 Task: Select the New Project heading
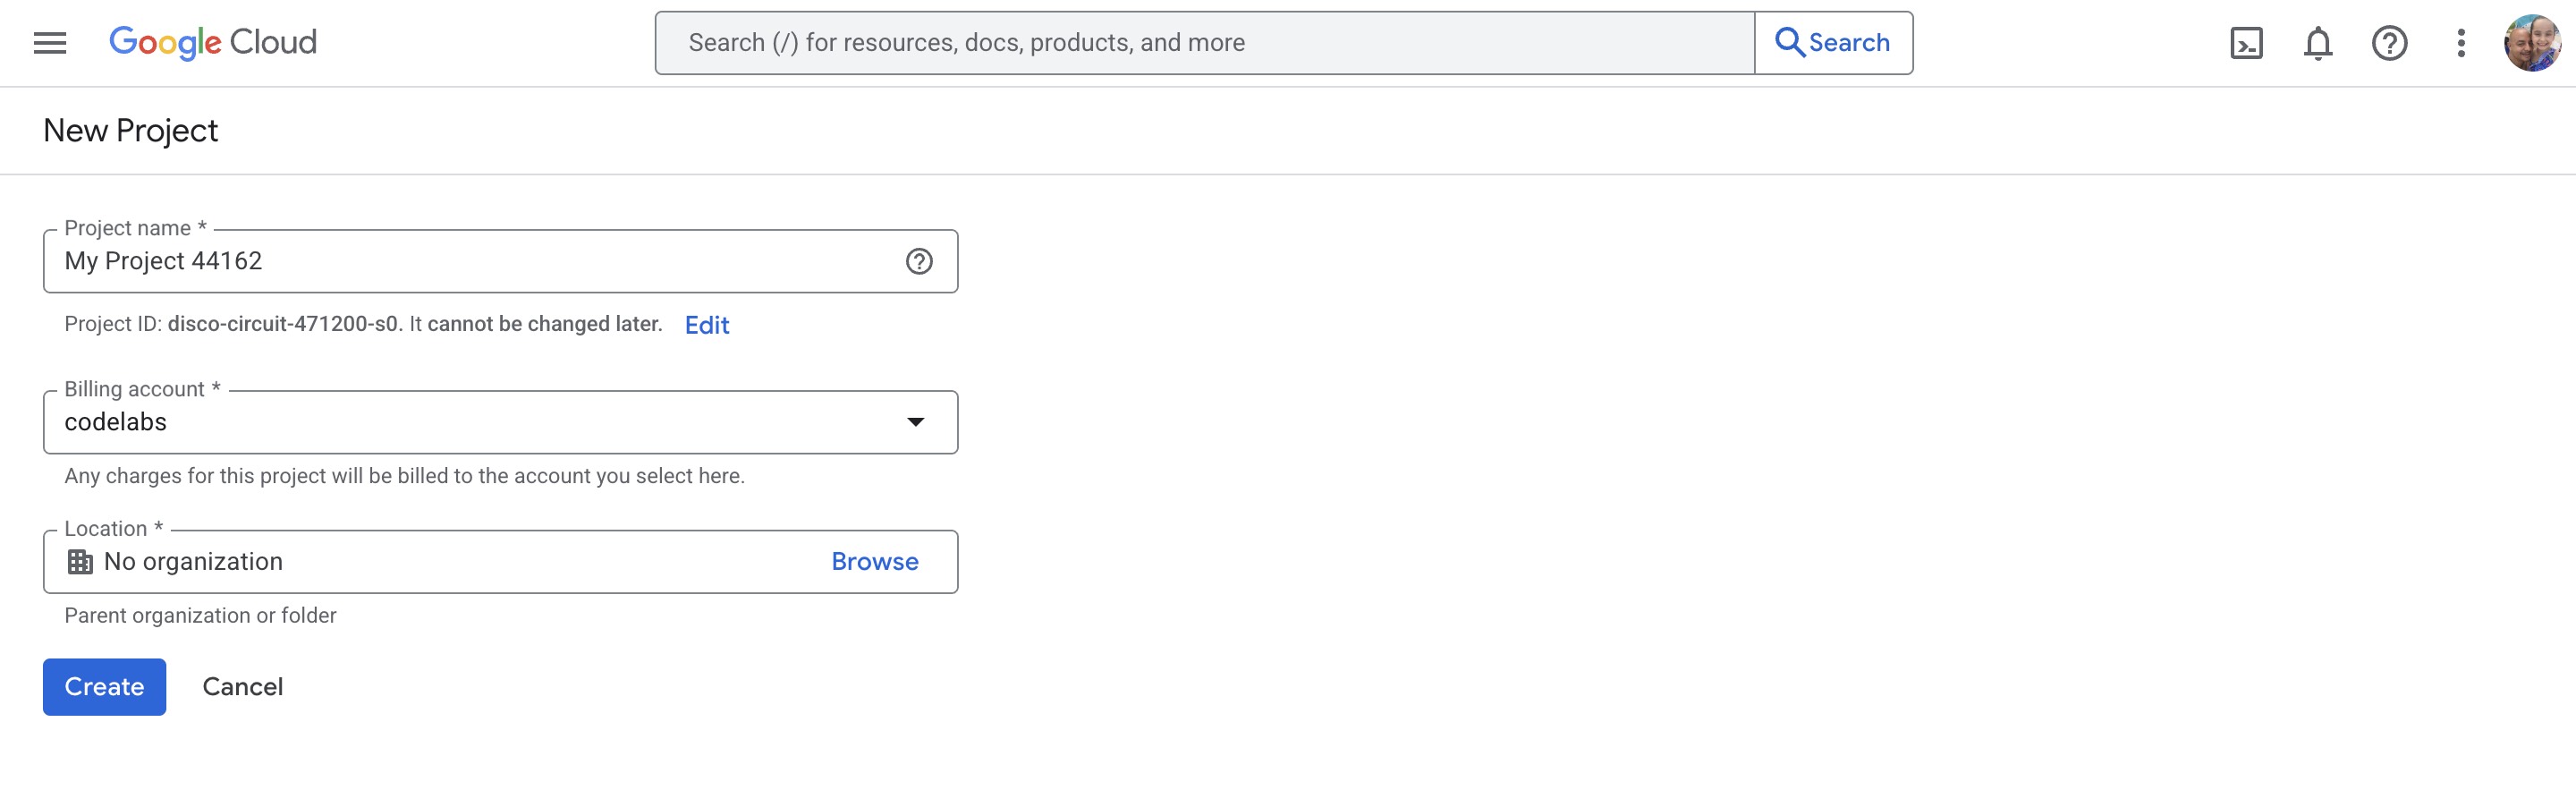pyautogui.click(x=131, y=130)
